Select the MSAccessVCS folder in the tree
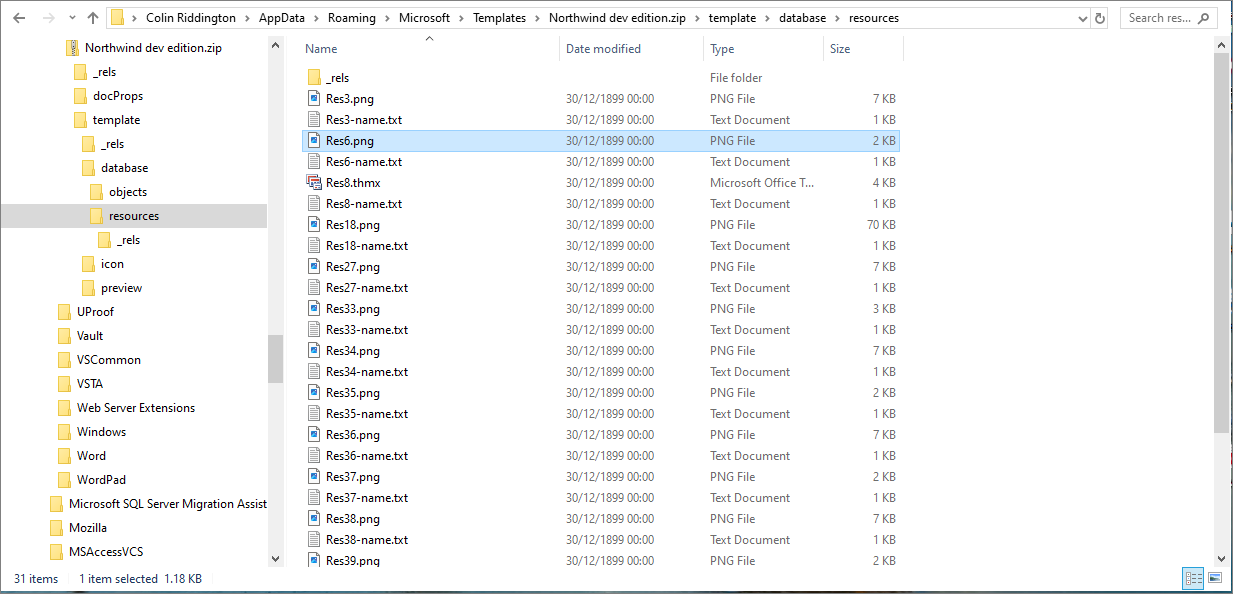The width and height of the screenshot is (1233, 594). pos(106,552)
